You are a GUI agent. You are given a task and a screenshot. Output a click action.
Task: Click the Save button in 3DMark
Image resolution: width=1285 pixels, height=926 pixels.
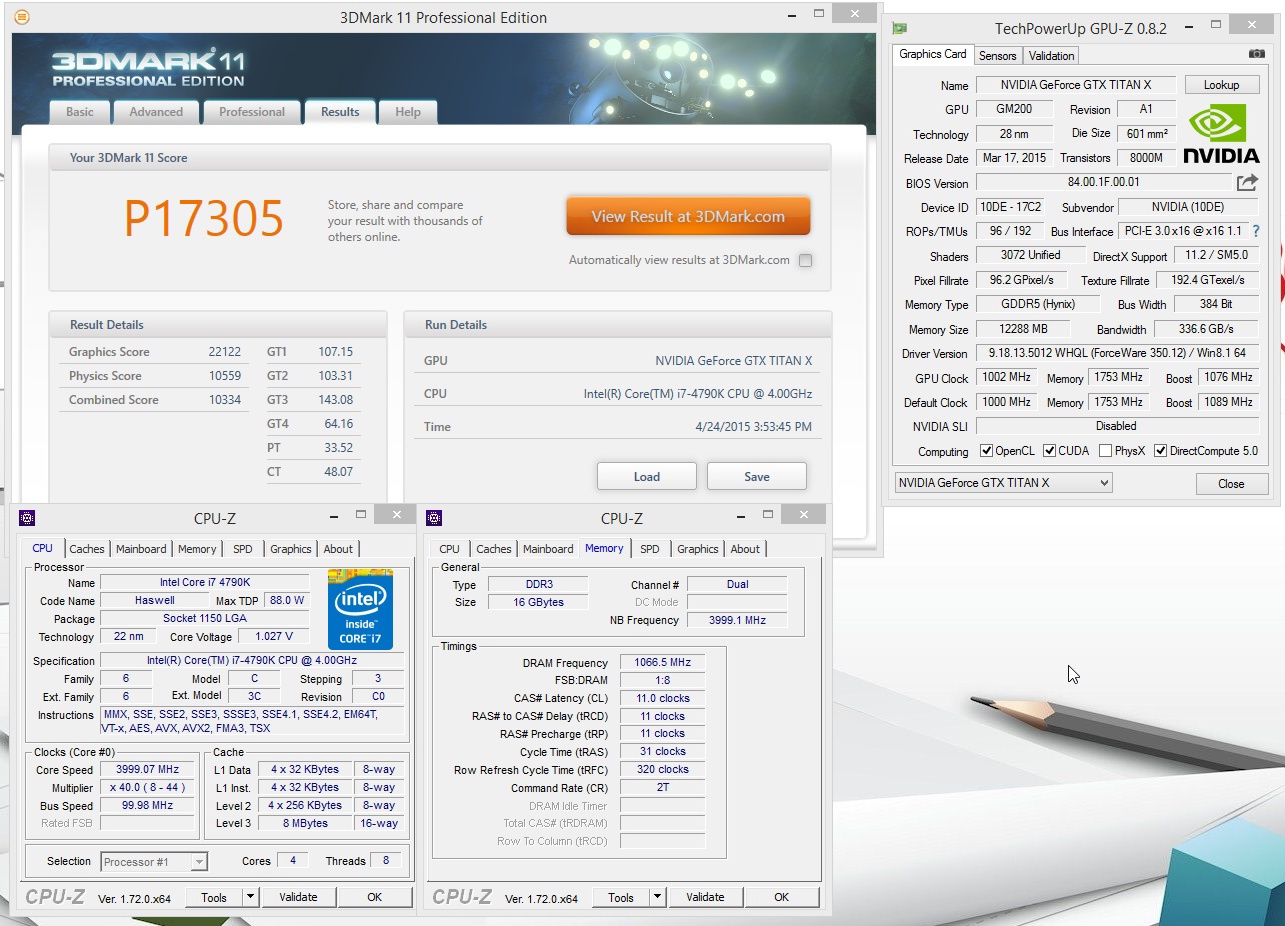(757, 476)
